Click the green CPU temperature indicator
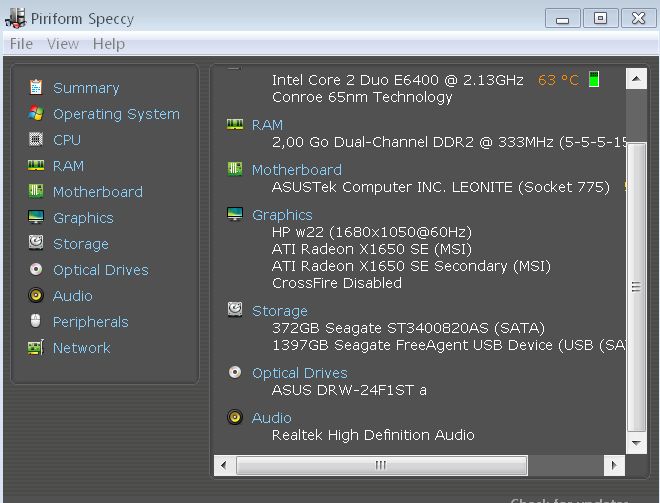The height and width of the screenshot is (503, 660). pos(594,80)
